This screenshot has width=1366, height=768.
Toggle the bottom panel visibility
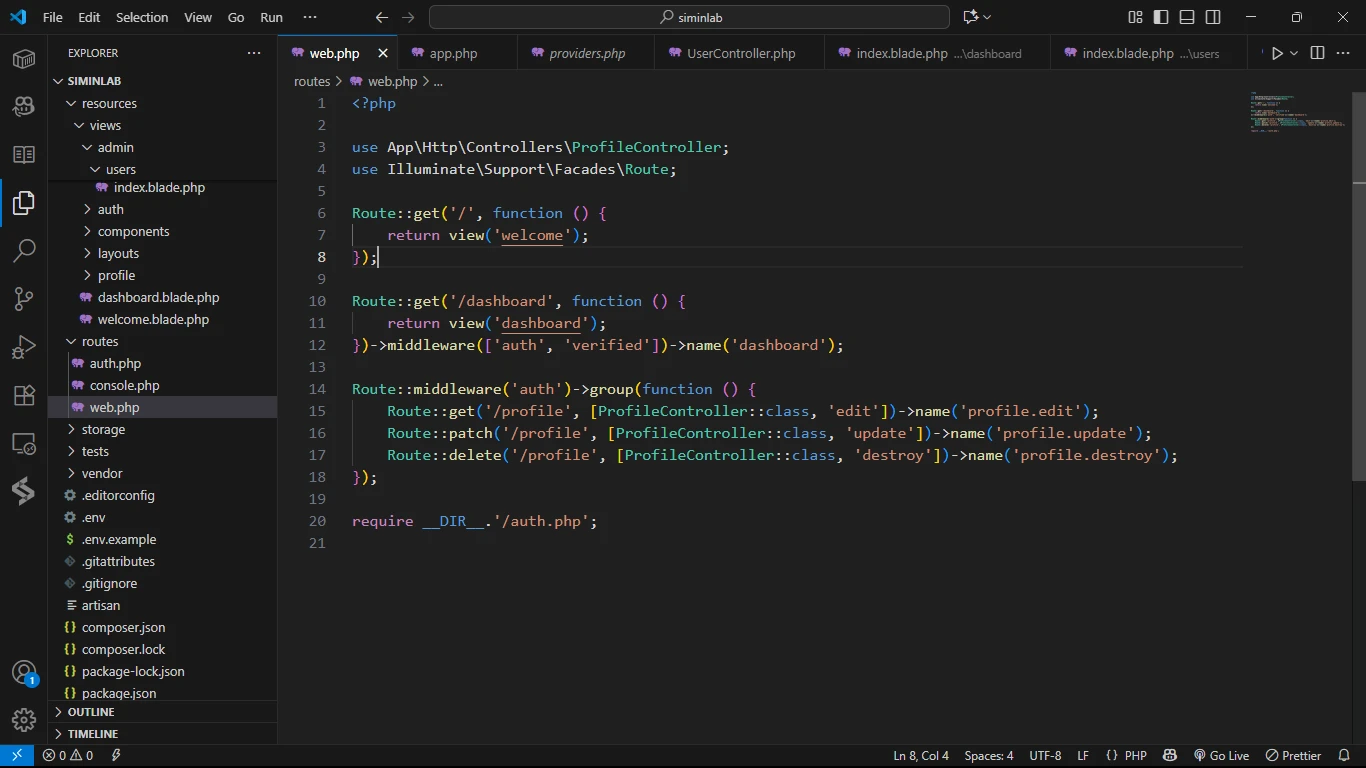click(x=1187, y=17)
